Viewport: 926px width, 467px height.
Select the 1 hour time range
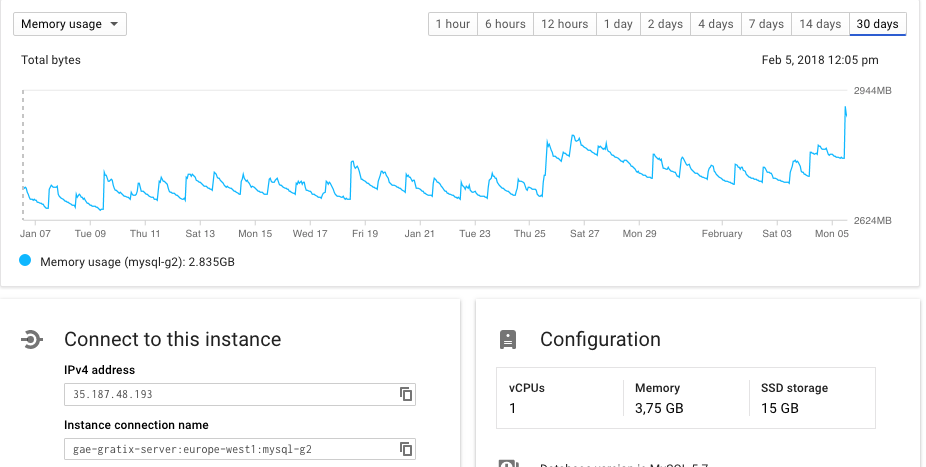453,24
